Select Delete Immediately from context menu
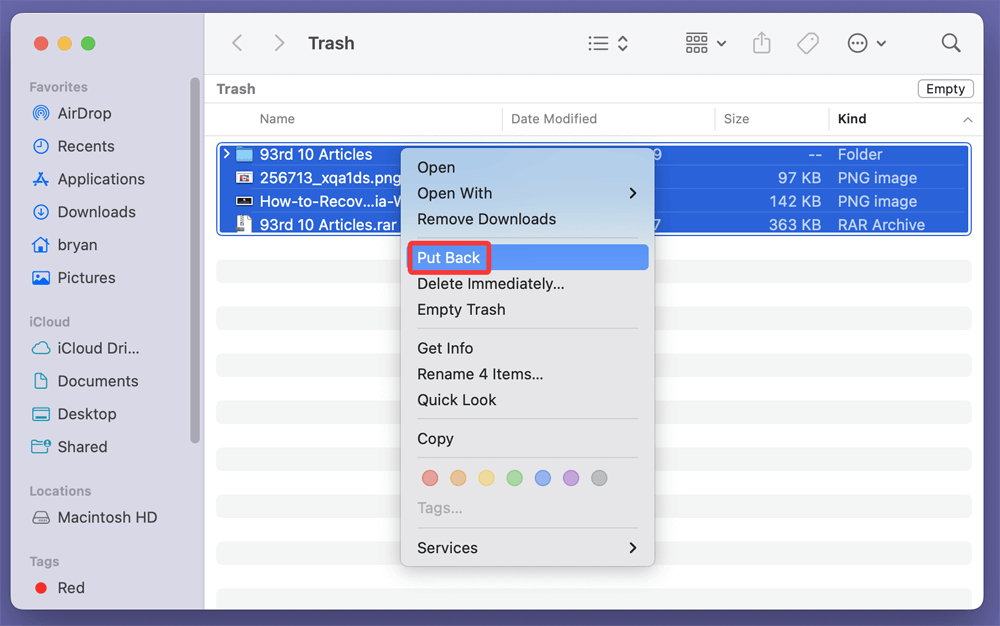 point(490,284)
